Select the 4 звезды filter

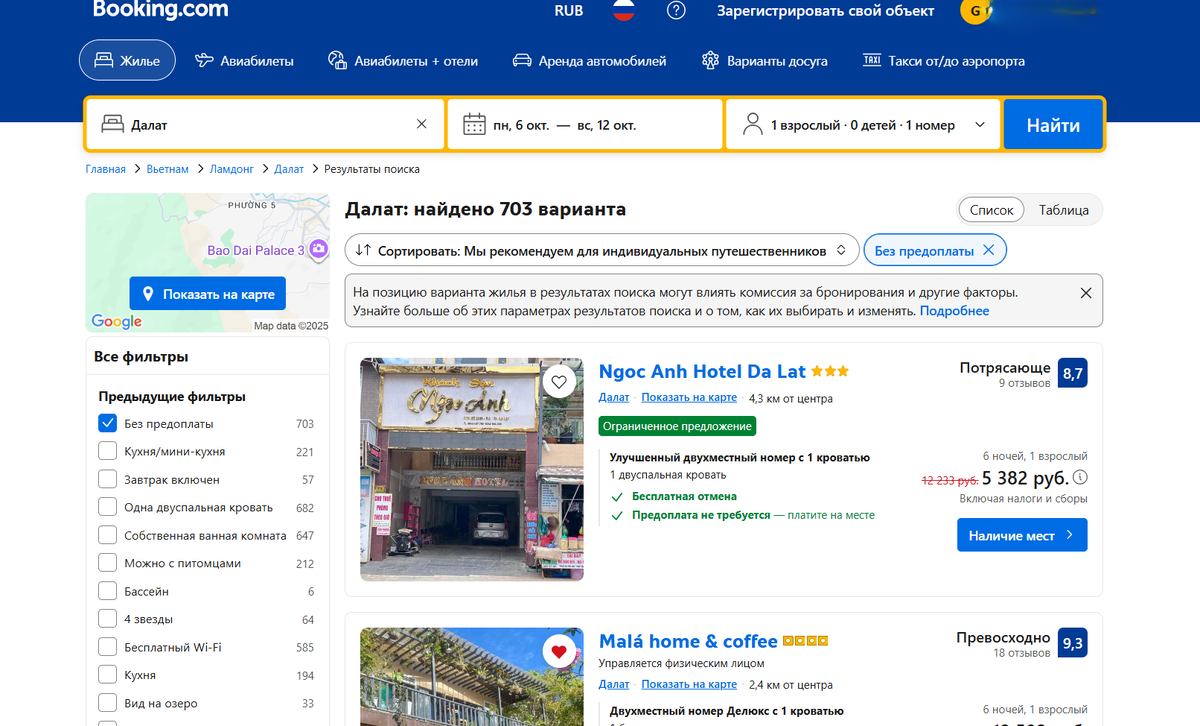(108, 619)
